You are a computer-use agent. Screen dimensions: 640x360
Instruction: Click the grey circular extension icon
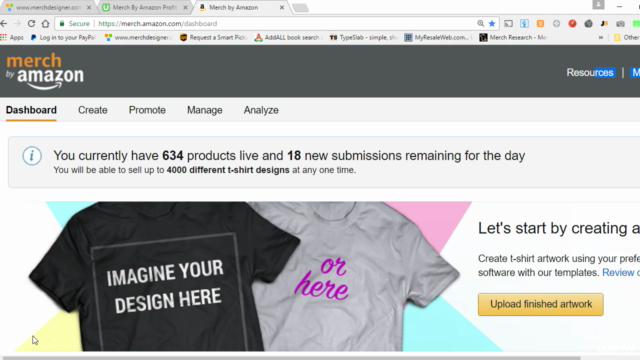tap(556, 24)
